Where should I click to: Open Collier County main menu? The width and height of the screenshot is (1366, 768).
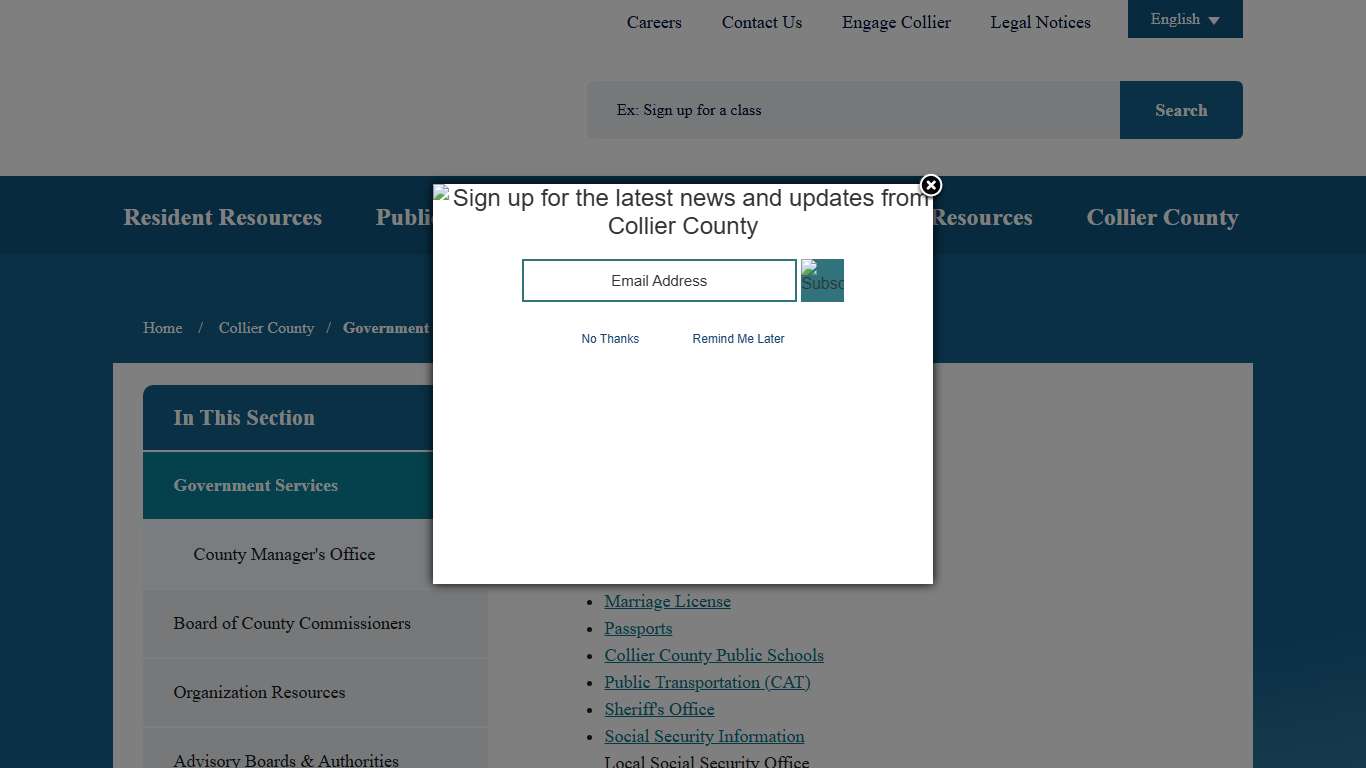(1162, 217)
